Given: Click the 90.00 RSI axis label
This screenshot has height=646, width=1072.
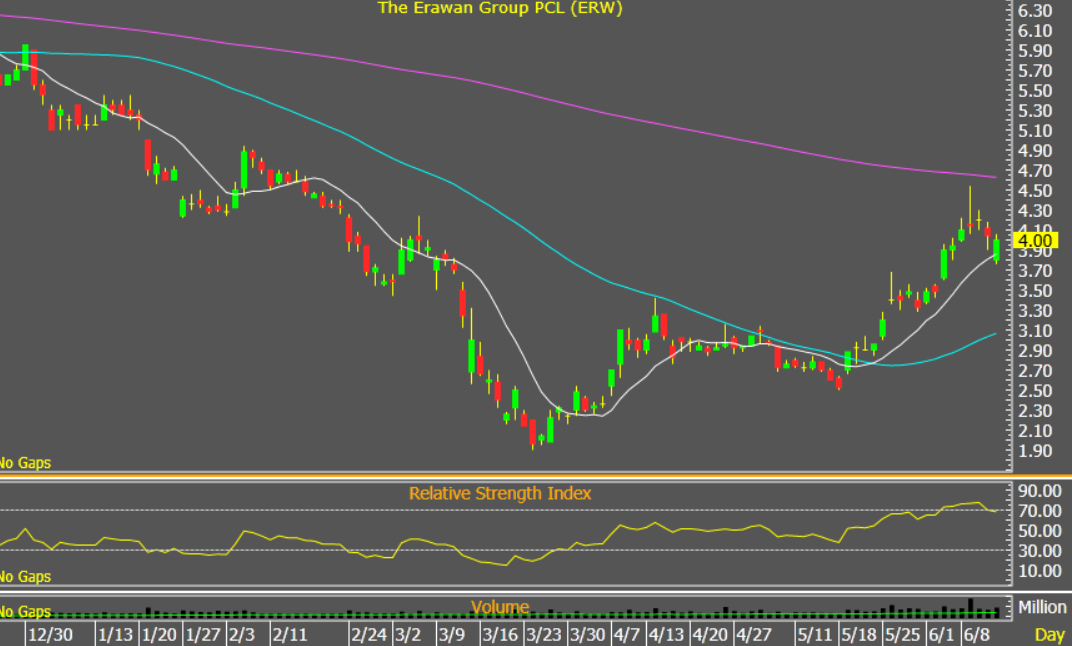Looking at the screenshot, I should point(1039,491).
